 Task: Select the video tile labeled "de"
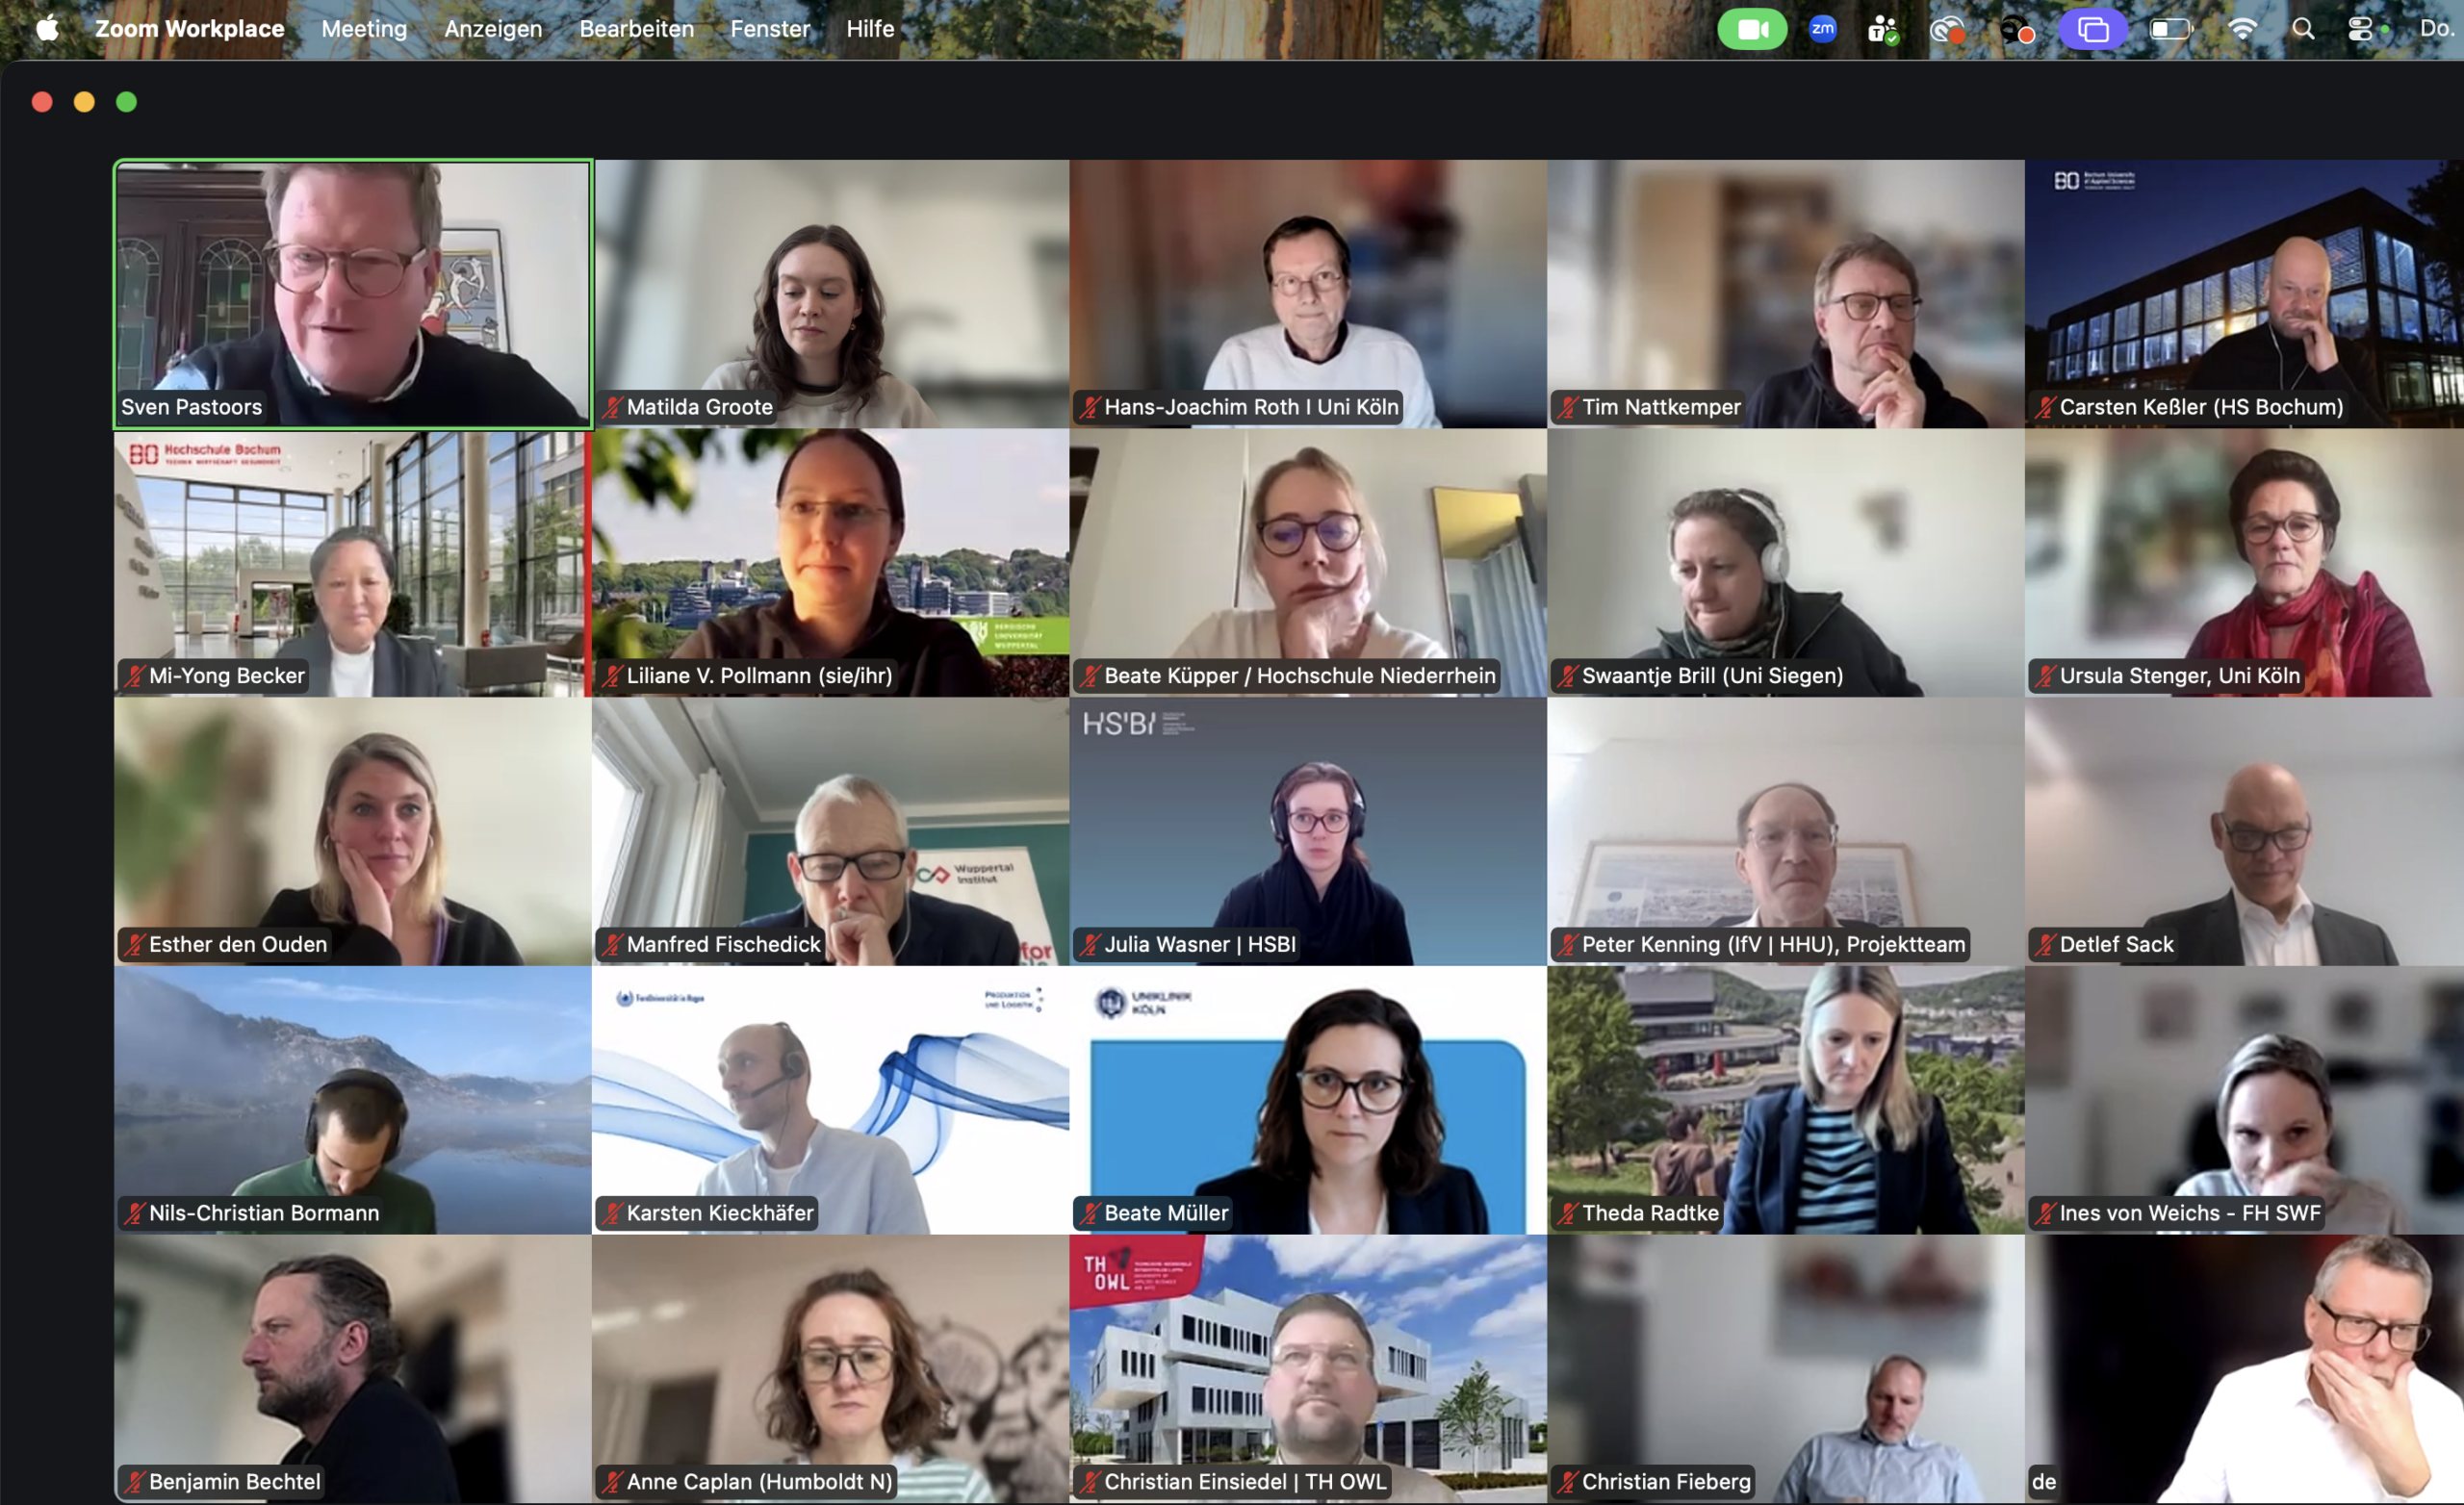click(x=2245, y=1369)
